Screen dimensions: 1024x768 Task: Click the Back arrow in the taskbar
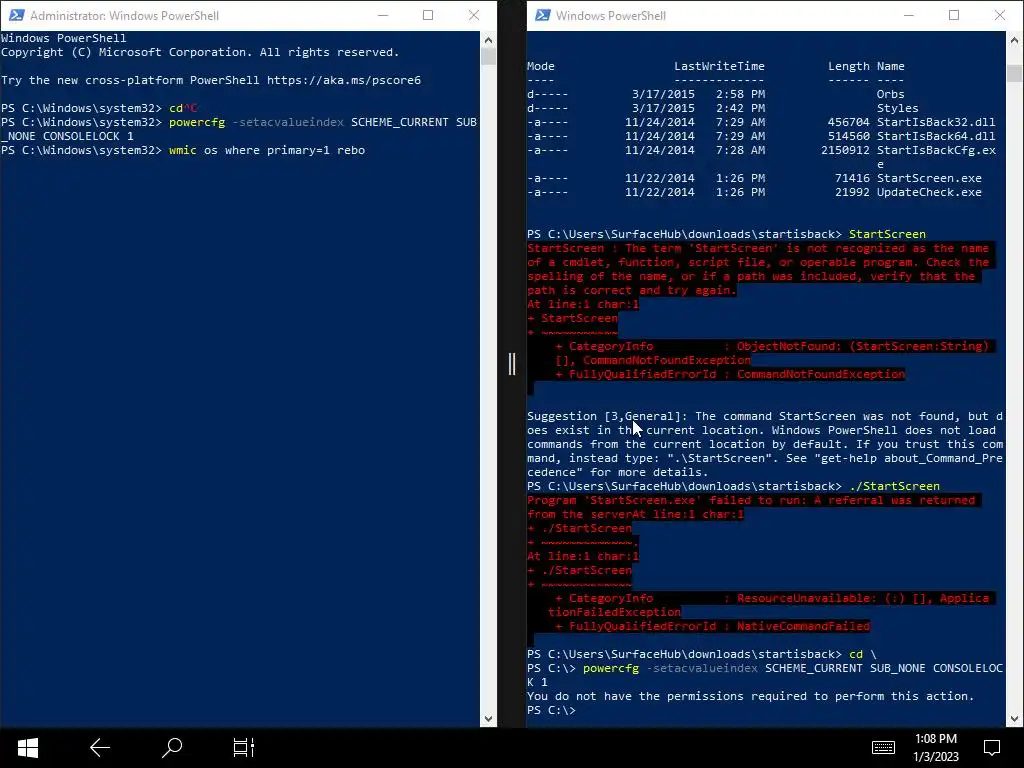(x=99, y=748)
